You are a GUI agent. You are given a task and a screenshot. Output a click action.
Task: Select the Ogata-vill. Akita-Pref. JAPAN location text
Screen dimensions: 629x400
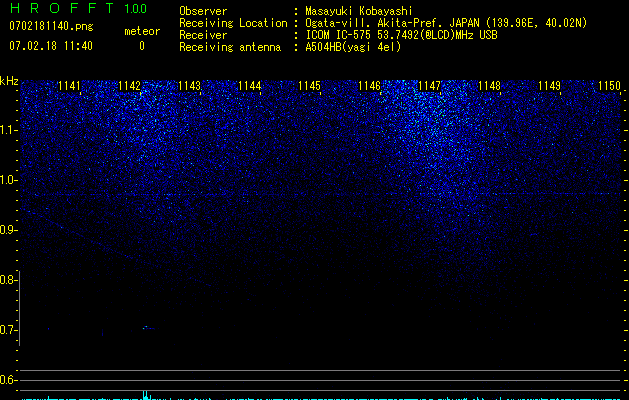point(446,23)
